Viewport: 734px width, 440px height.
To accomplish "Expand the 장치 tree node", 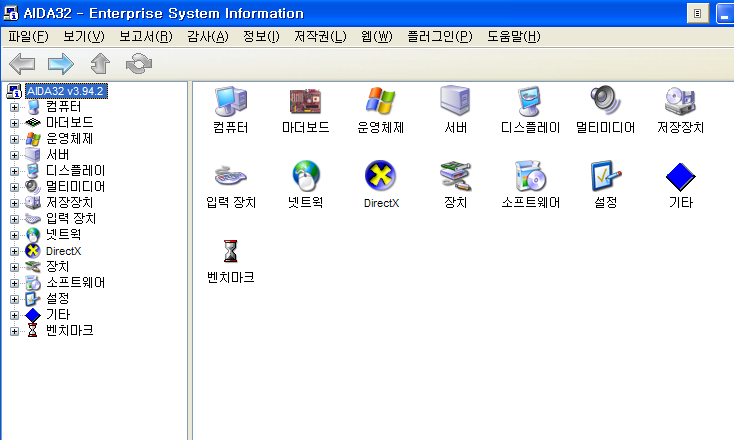I will [14, 267].
